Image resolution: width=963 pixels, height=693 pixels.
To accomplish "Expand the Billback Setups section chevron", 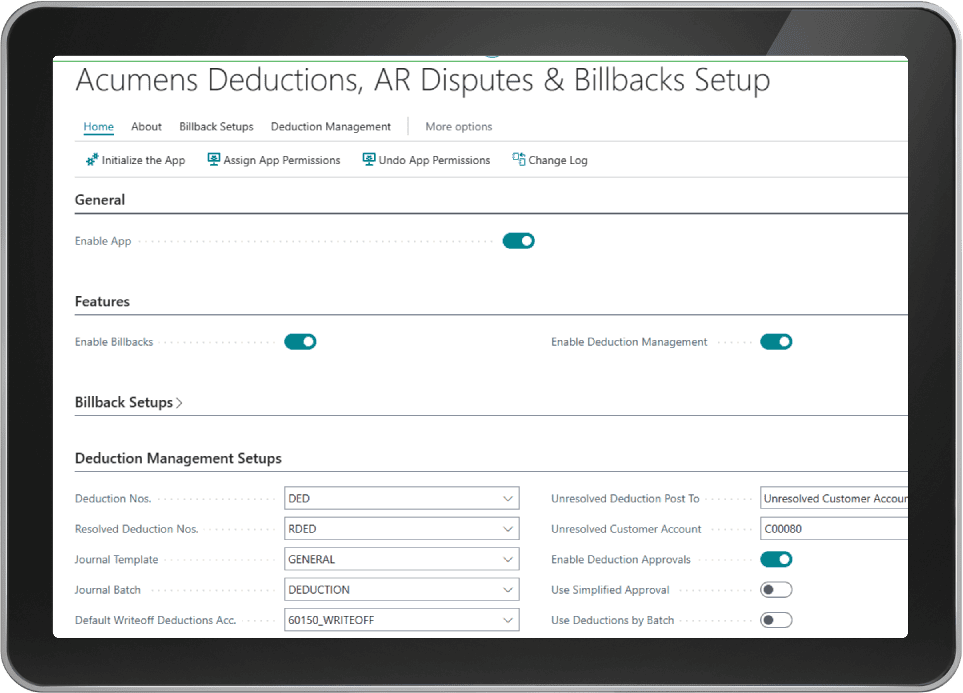I will (x=179, y=403).
